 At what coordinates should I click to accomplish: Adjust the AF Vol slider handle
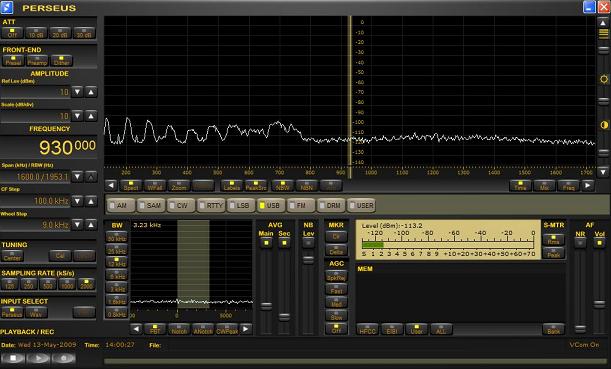click(x=600, y=304)
